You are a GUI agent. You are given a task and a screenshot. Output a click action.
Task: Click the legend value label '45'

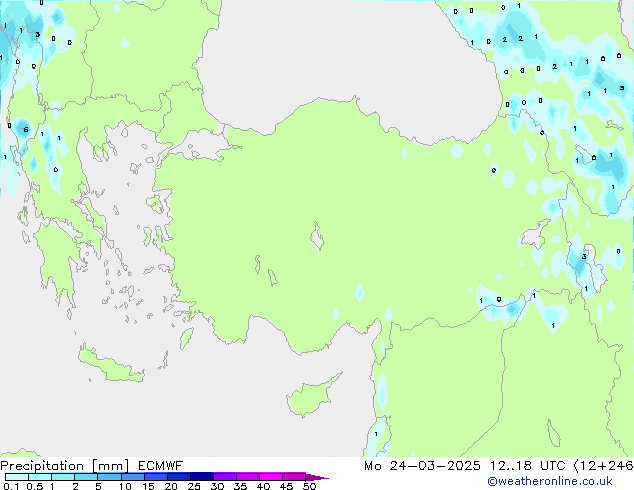click(x=286, y=486)
